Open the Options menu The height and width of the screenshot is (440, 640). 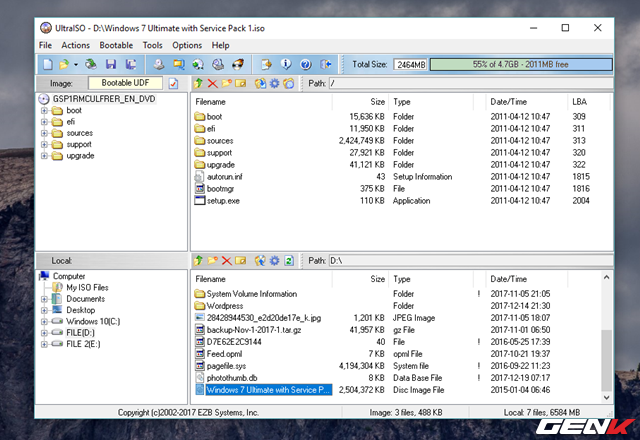click(x=187, y=45)
